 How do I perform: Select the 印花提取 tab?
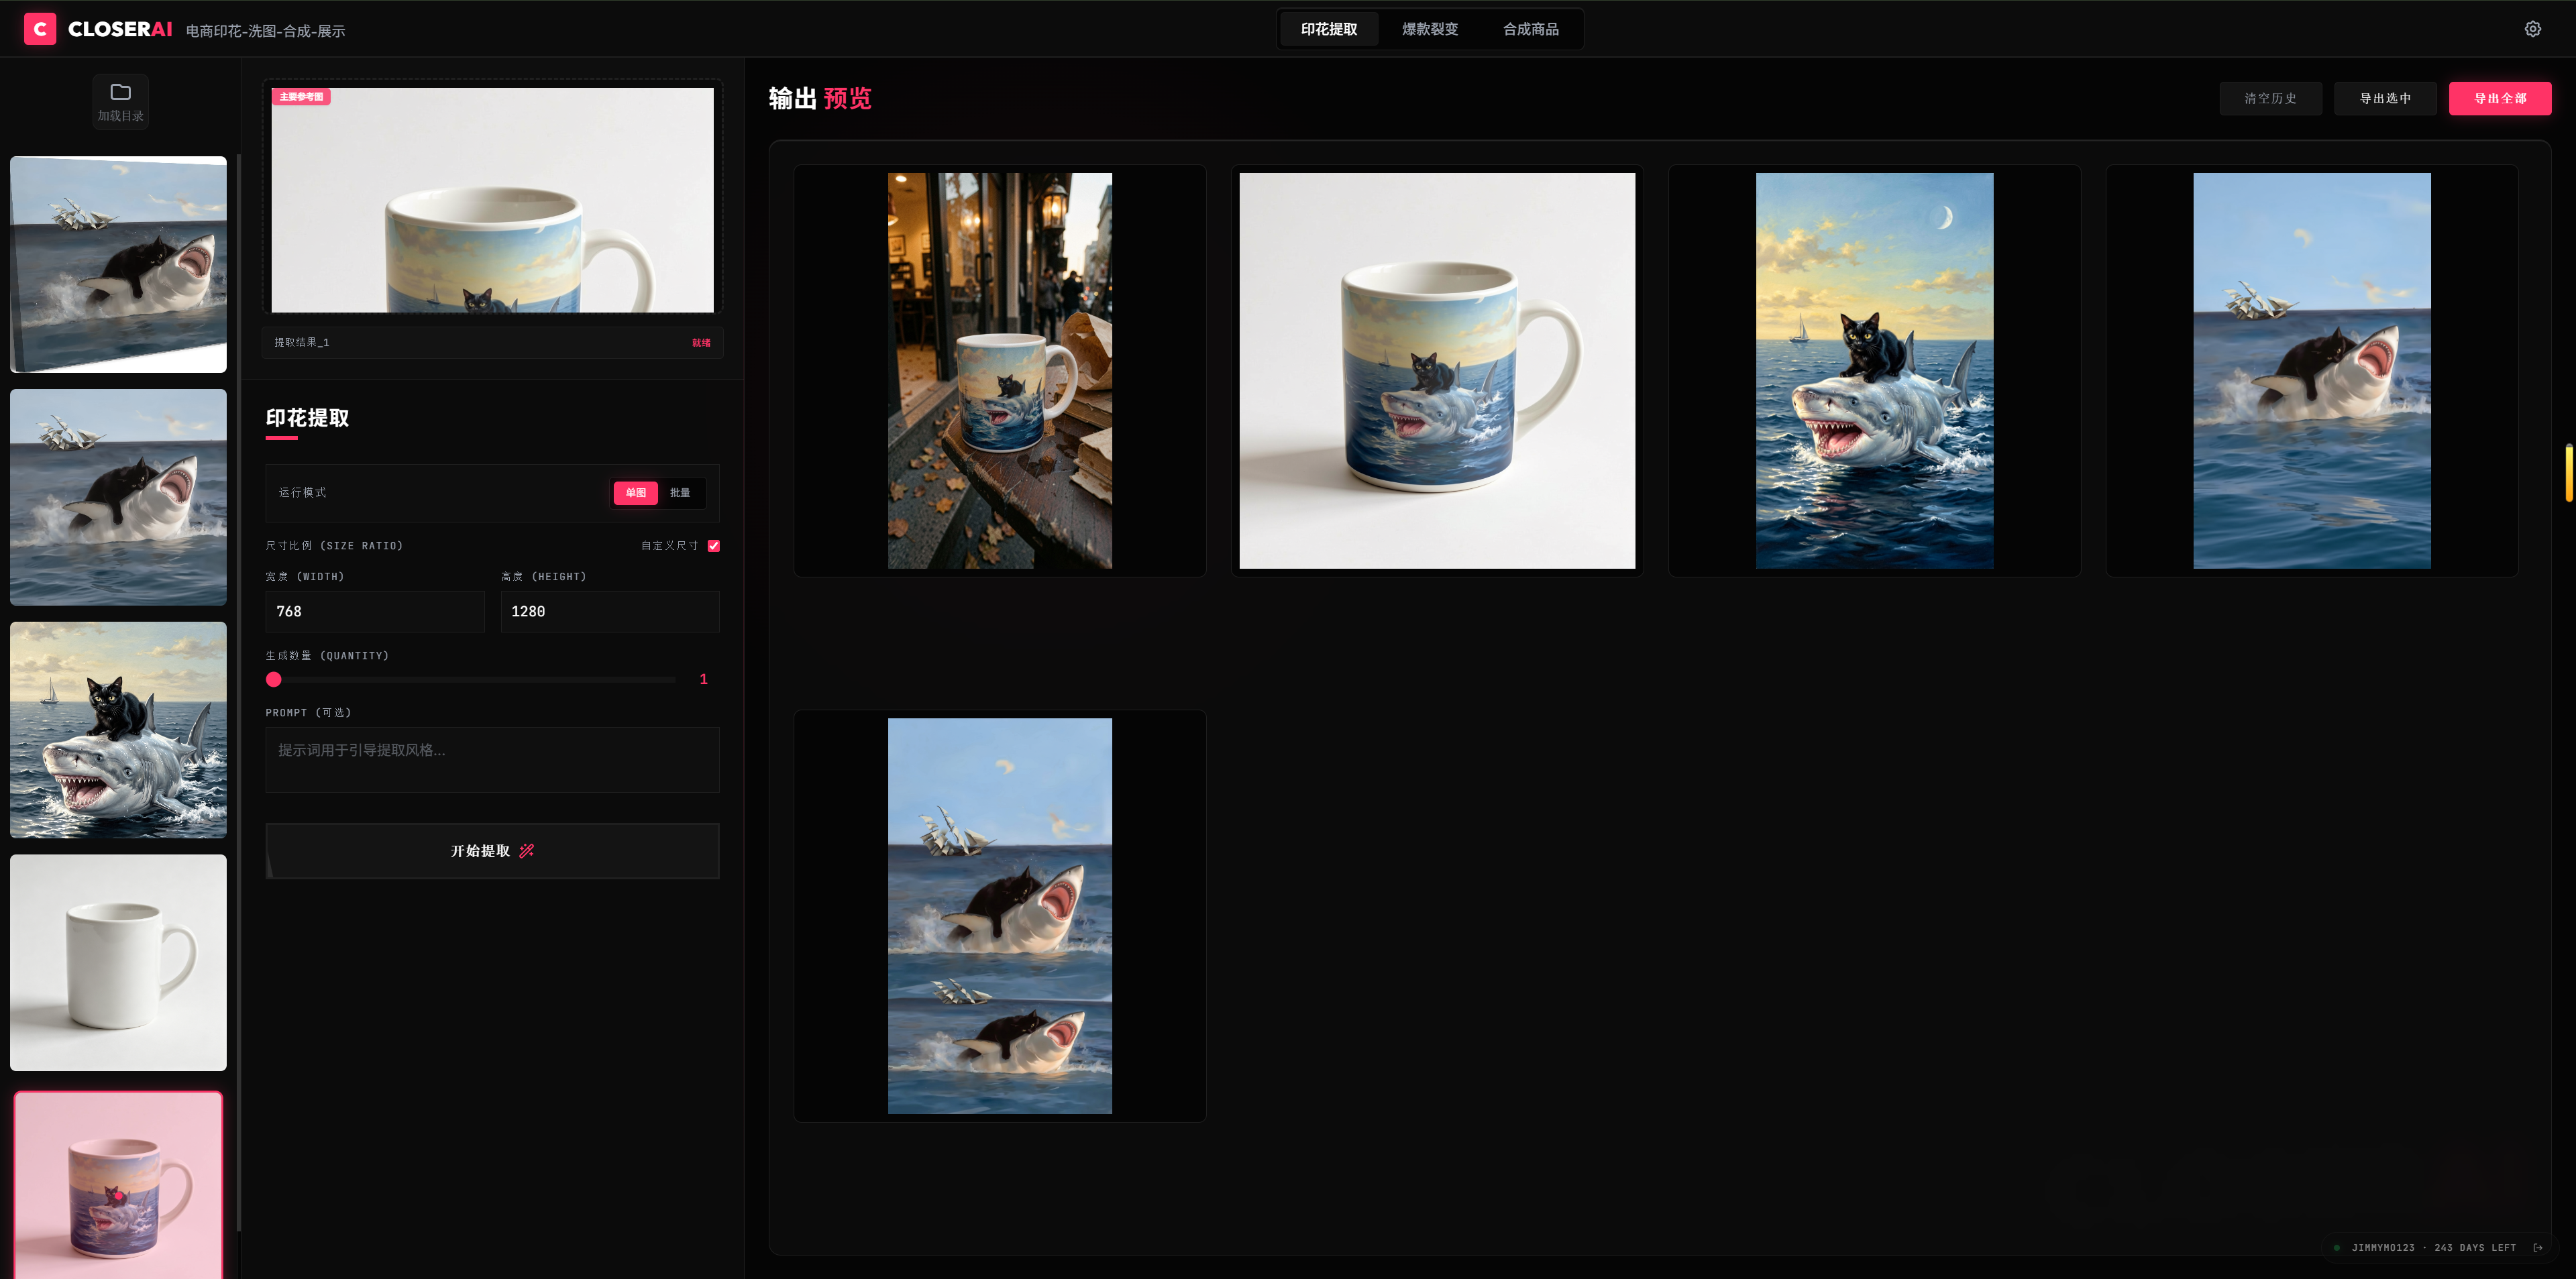pyautogui.click(x=1328, y=29)
